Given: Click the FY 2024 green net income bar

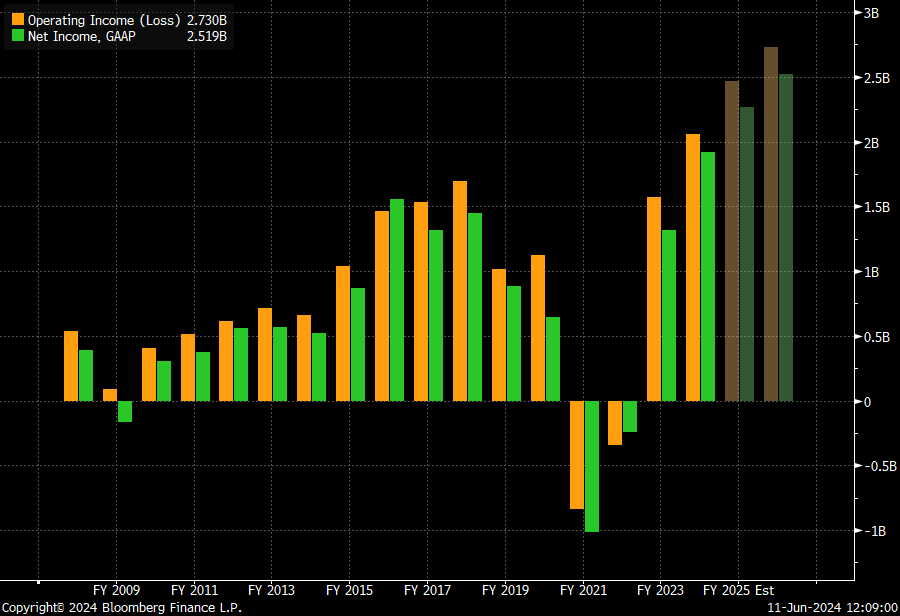Looking at the screenshot, I should point(708,277).
